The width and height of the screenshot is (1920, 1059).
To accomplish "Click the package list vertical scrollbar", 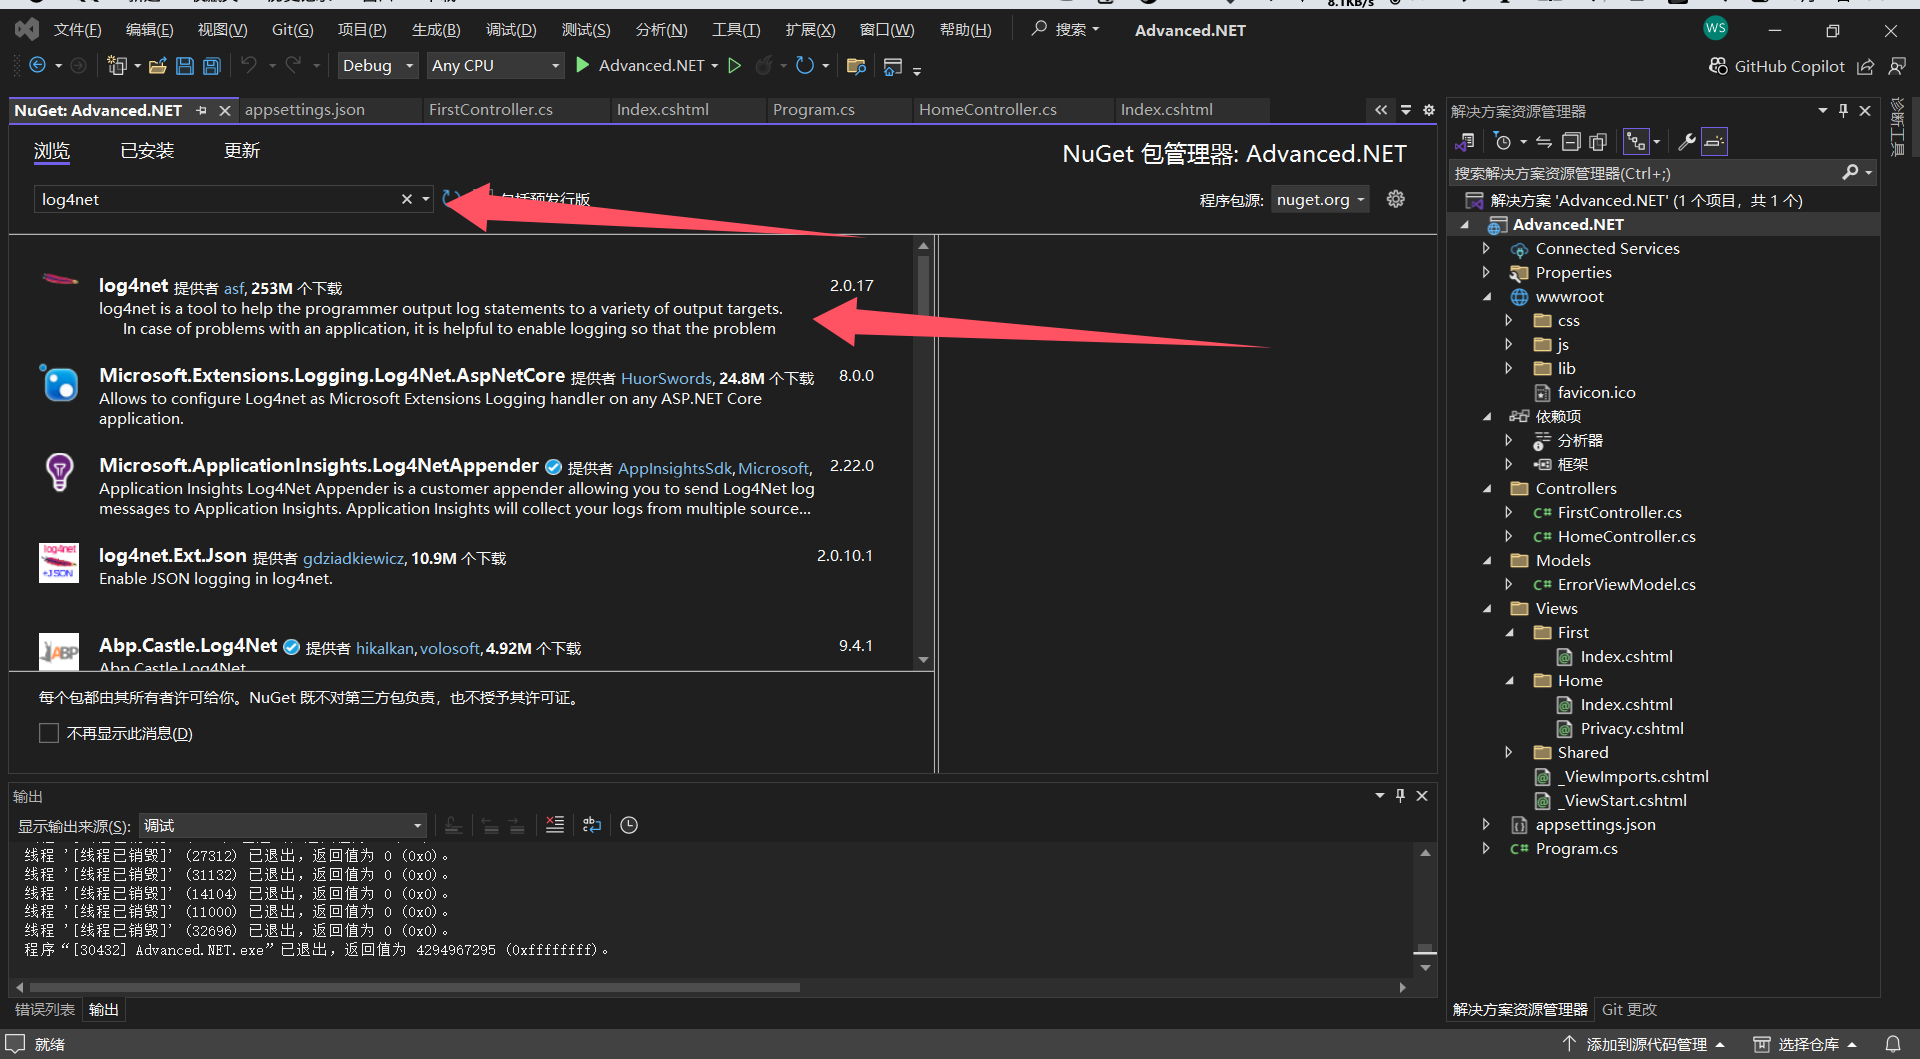I will point(923,453).
